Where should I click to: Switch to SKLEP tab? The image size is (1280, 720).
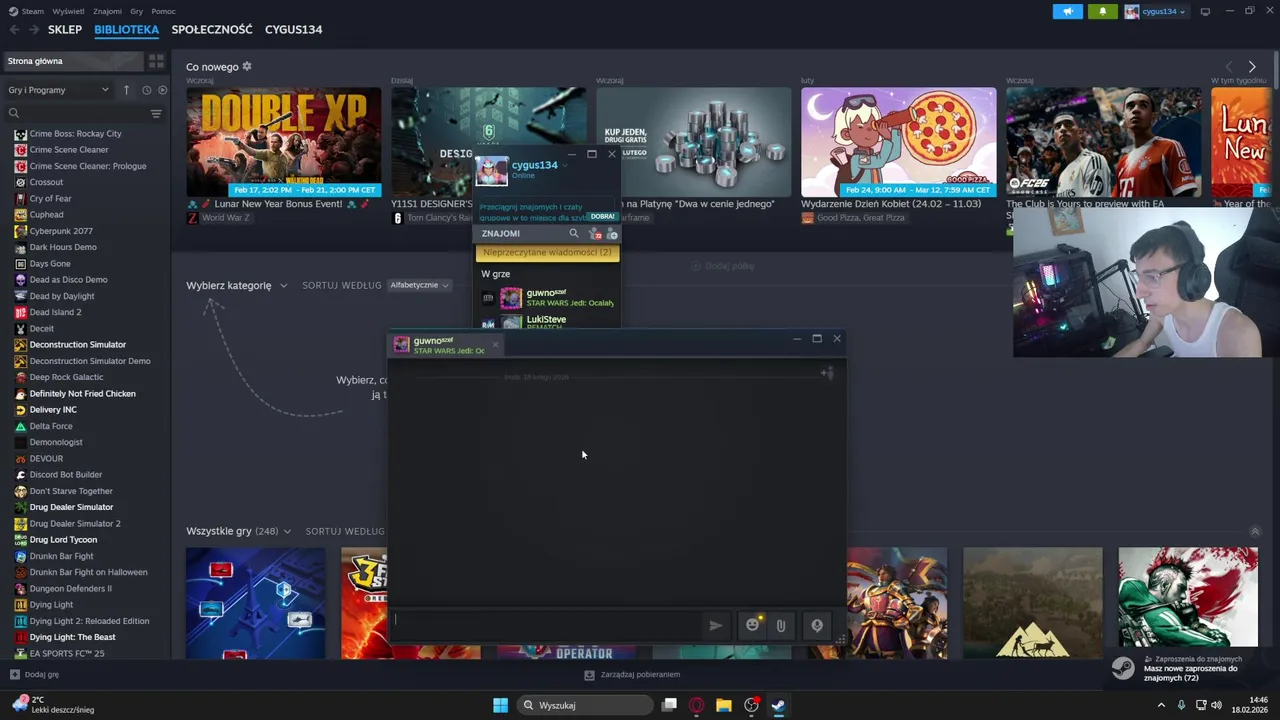click(x=65, y=30)
